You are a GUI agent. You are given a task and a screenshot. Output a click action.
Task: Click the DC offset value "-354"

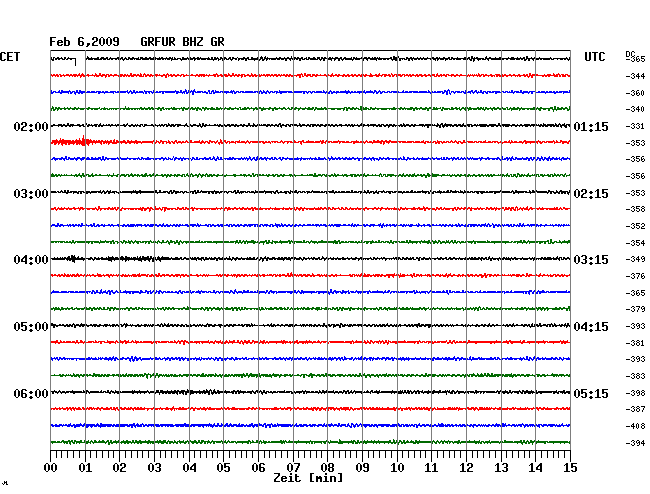[x=635, y=243]
